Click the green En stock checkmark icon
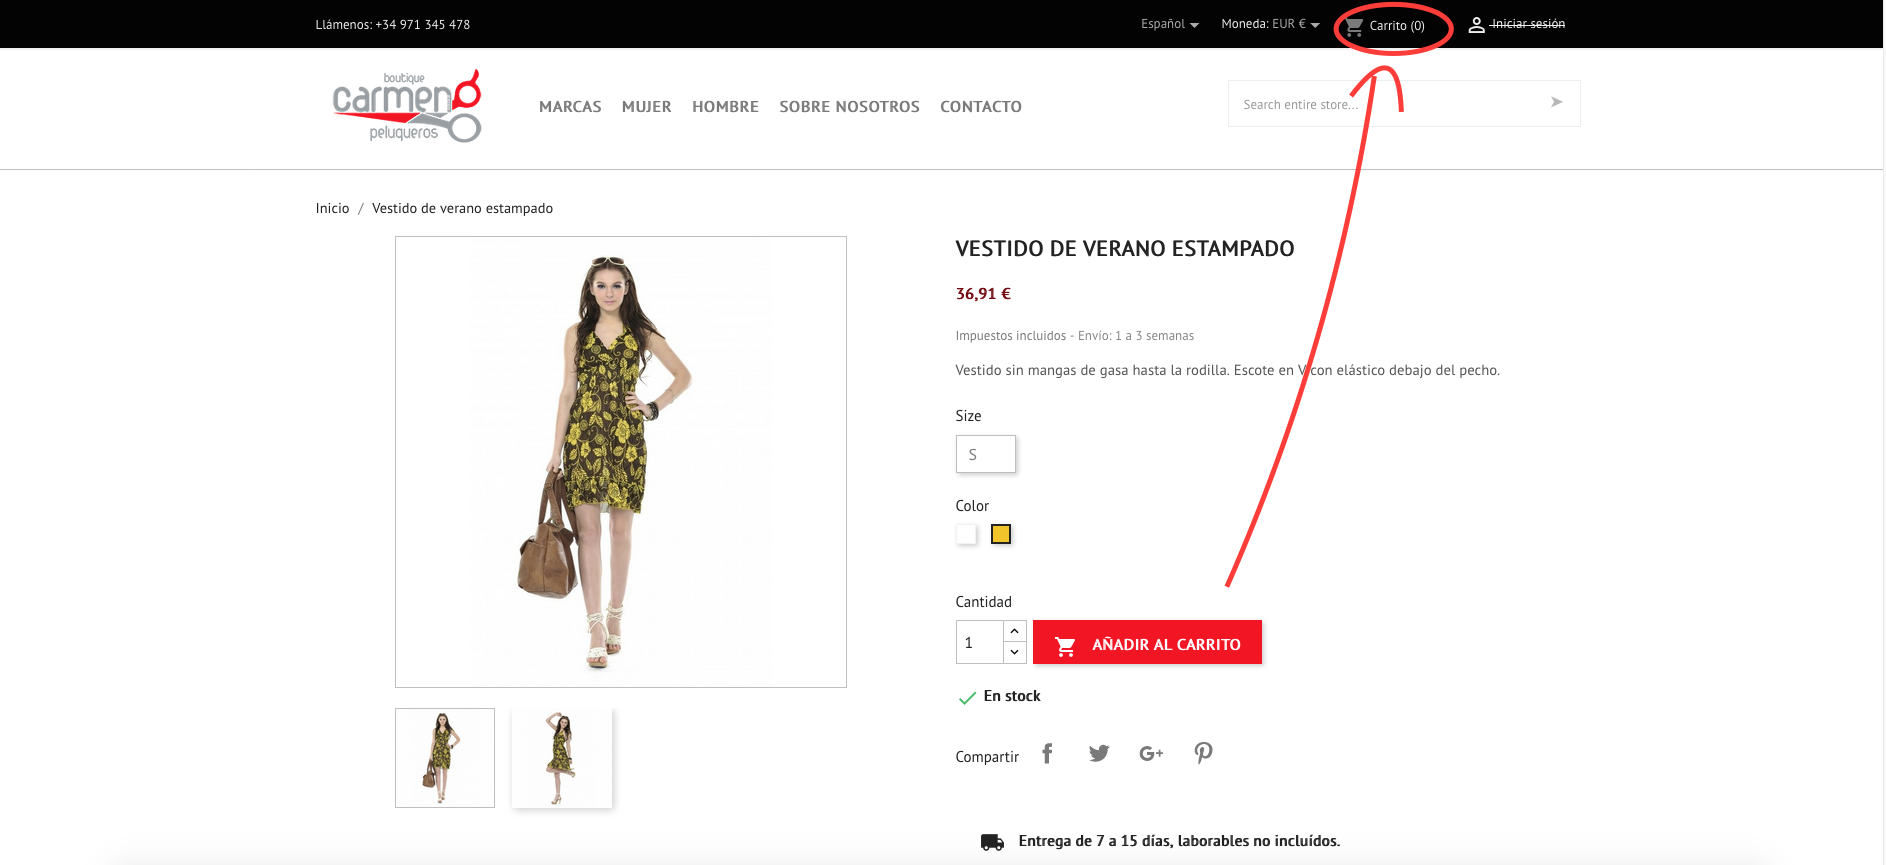The height and width of the screenshot is (865, 1886). tap(967, 698)
